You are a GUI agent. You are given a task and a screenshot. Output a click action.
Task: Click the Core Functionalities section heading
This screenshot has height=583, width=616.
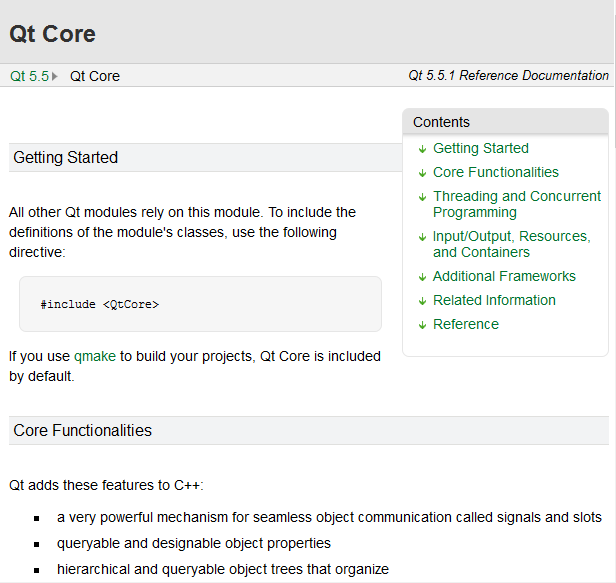tap(82, 431)
